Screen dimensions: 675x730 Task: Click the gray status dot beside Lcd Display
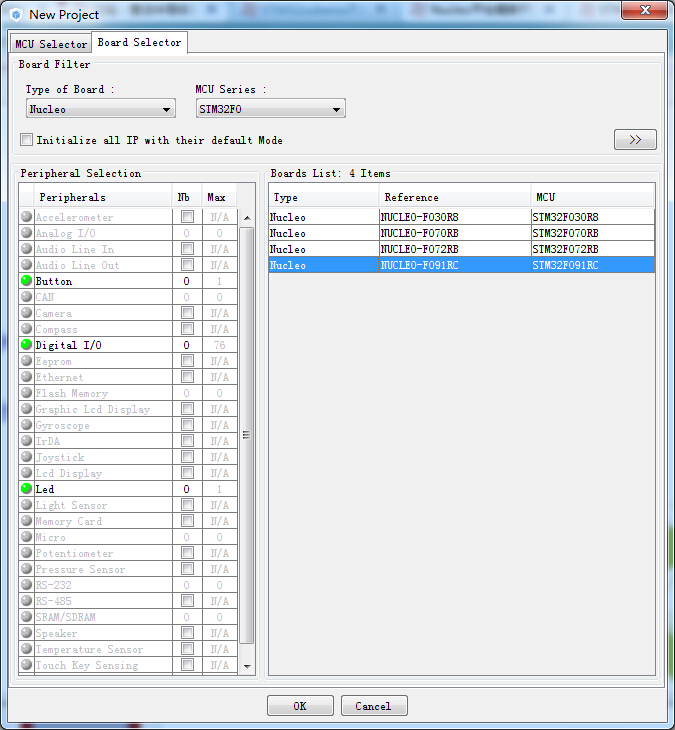pos(27,473)
